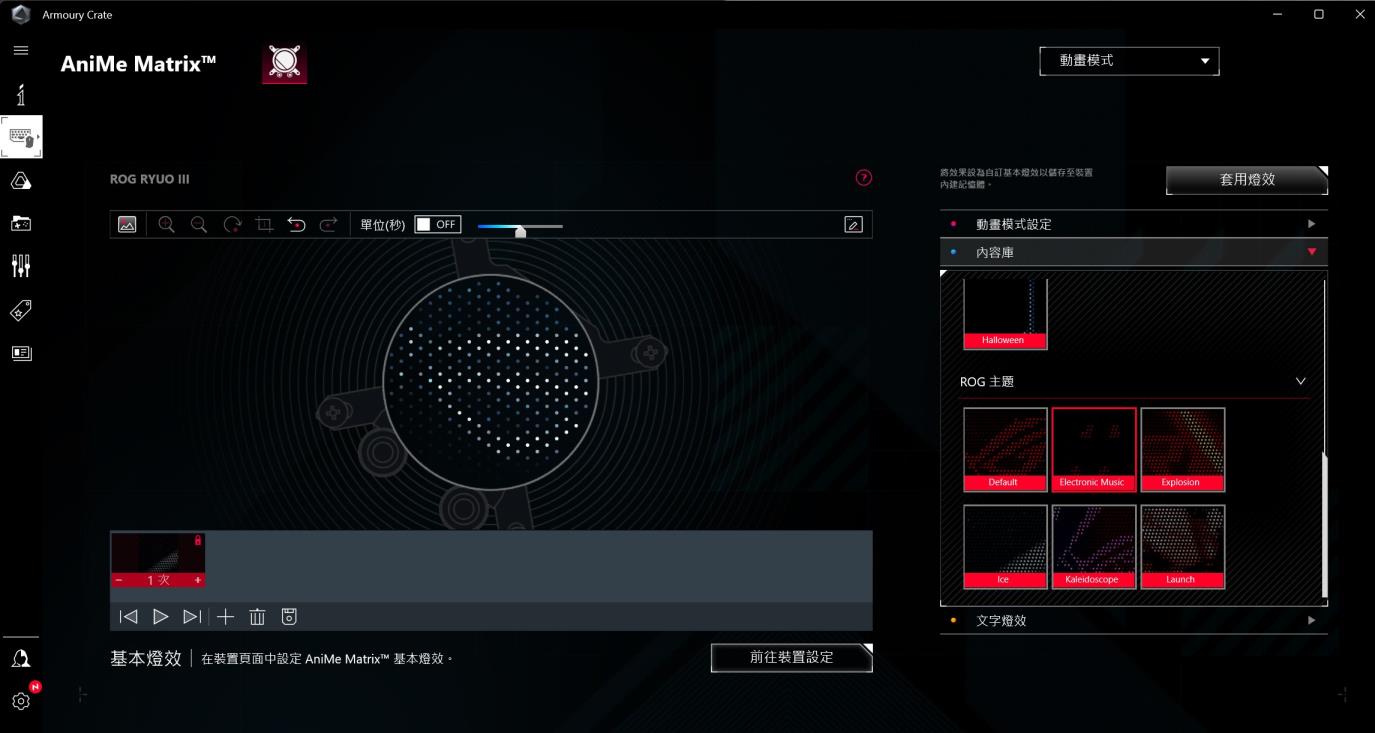Increase repeat count with plus button
This screenshot has height=733, width=1375.
click(x=197, y=580)
